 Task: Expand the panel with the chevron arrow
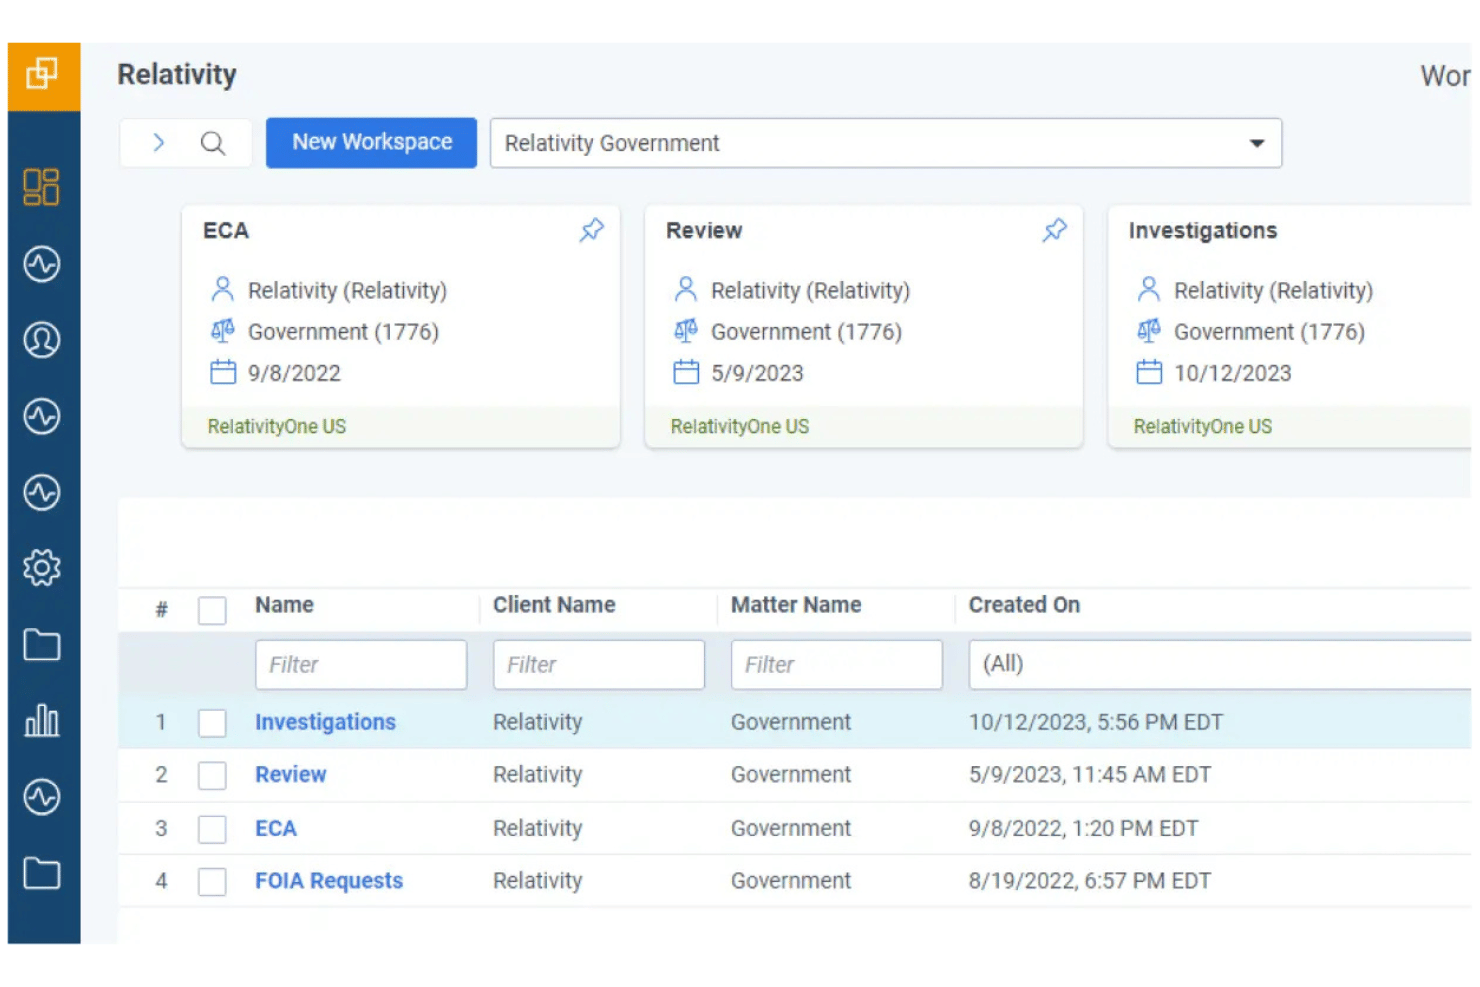(x=158, y=143)
